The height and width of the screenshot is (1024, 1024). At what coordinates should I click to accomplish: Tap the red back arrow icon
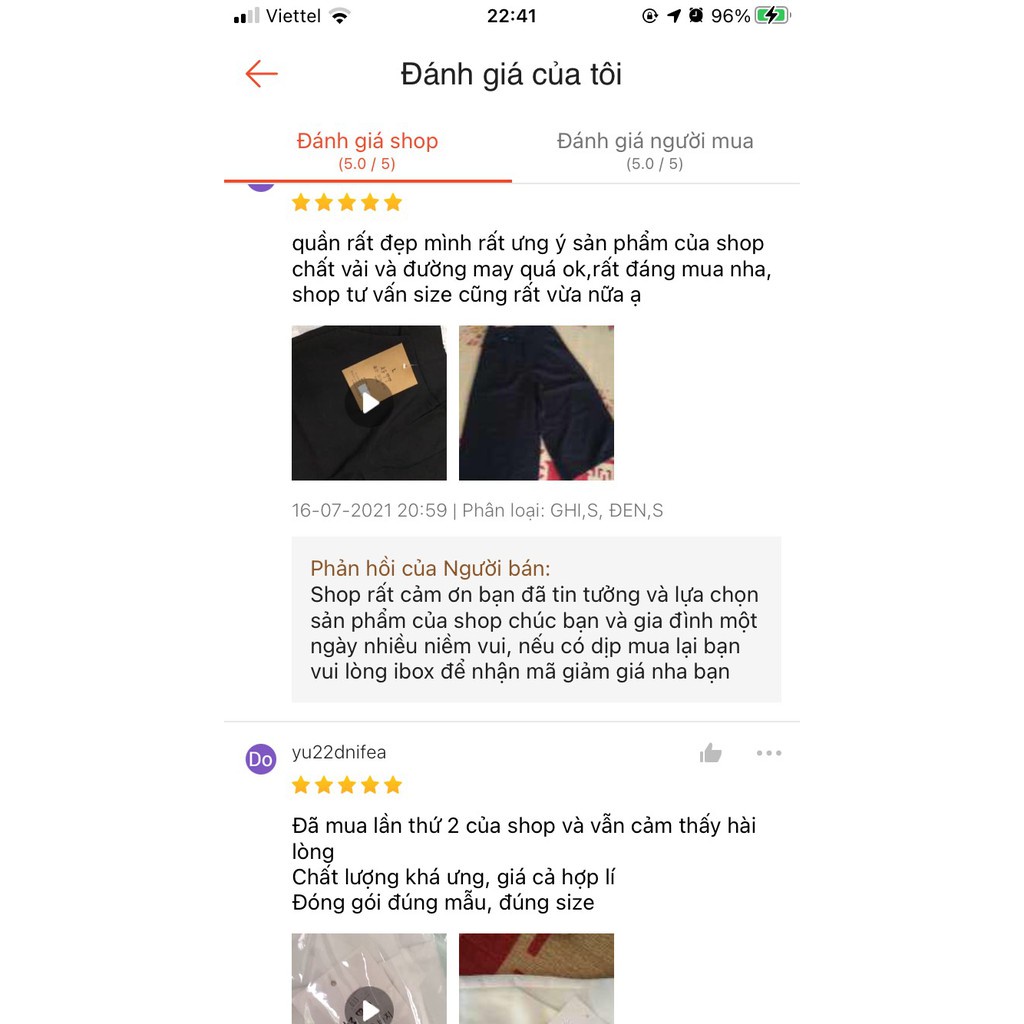(x=262, y=74)
